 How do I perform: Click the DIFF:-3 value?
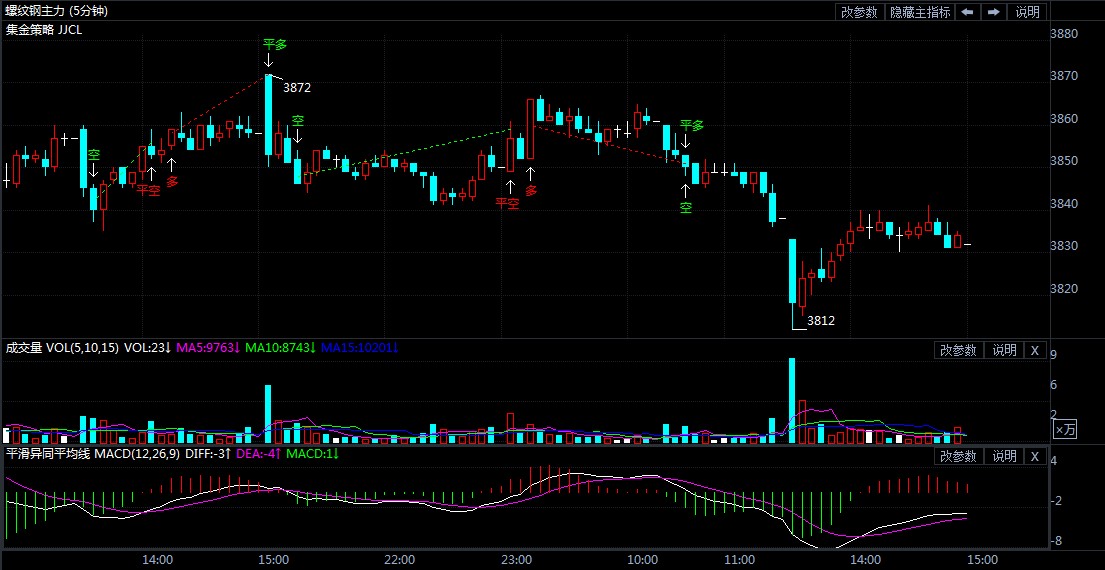[209, 454]
